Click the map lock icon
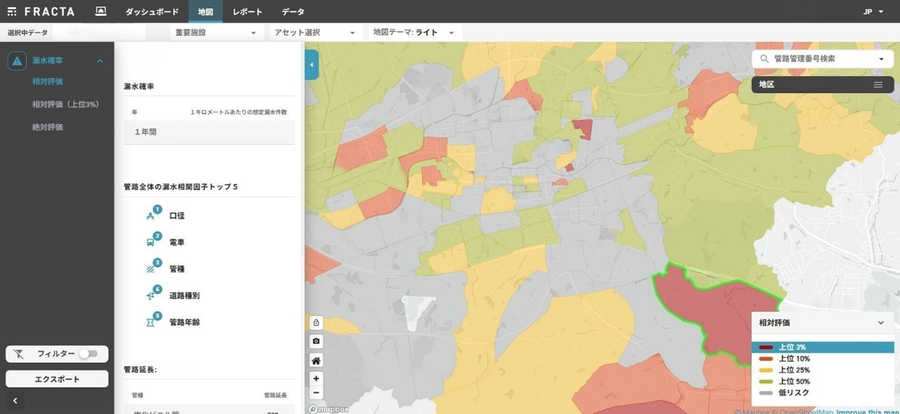Image resolution: width=900 pixels, height=414 pixels. click(316, 323)
